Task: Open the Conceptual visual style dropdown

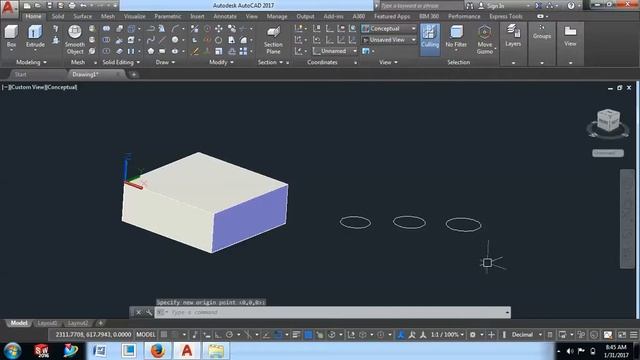Action: tap(389, 29)
